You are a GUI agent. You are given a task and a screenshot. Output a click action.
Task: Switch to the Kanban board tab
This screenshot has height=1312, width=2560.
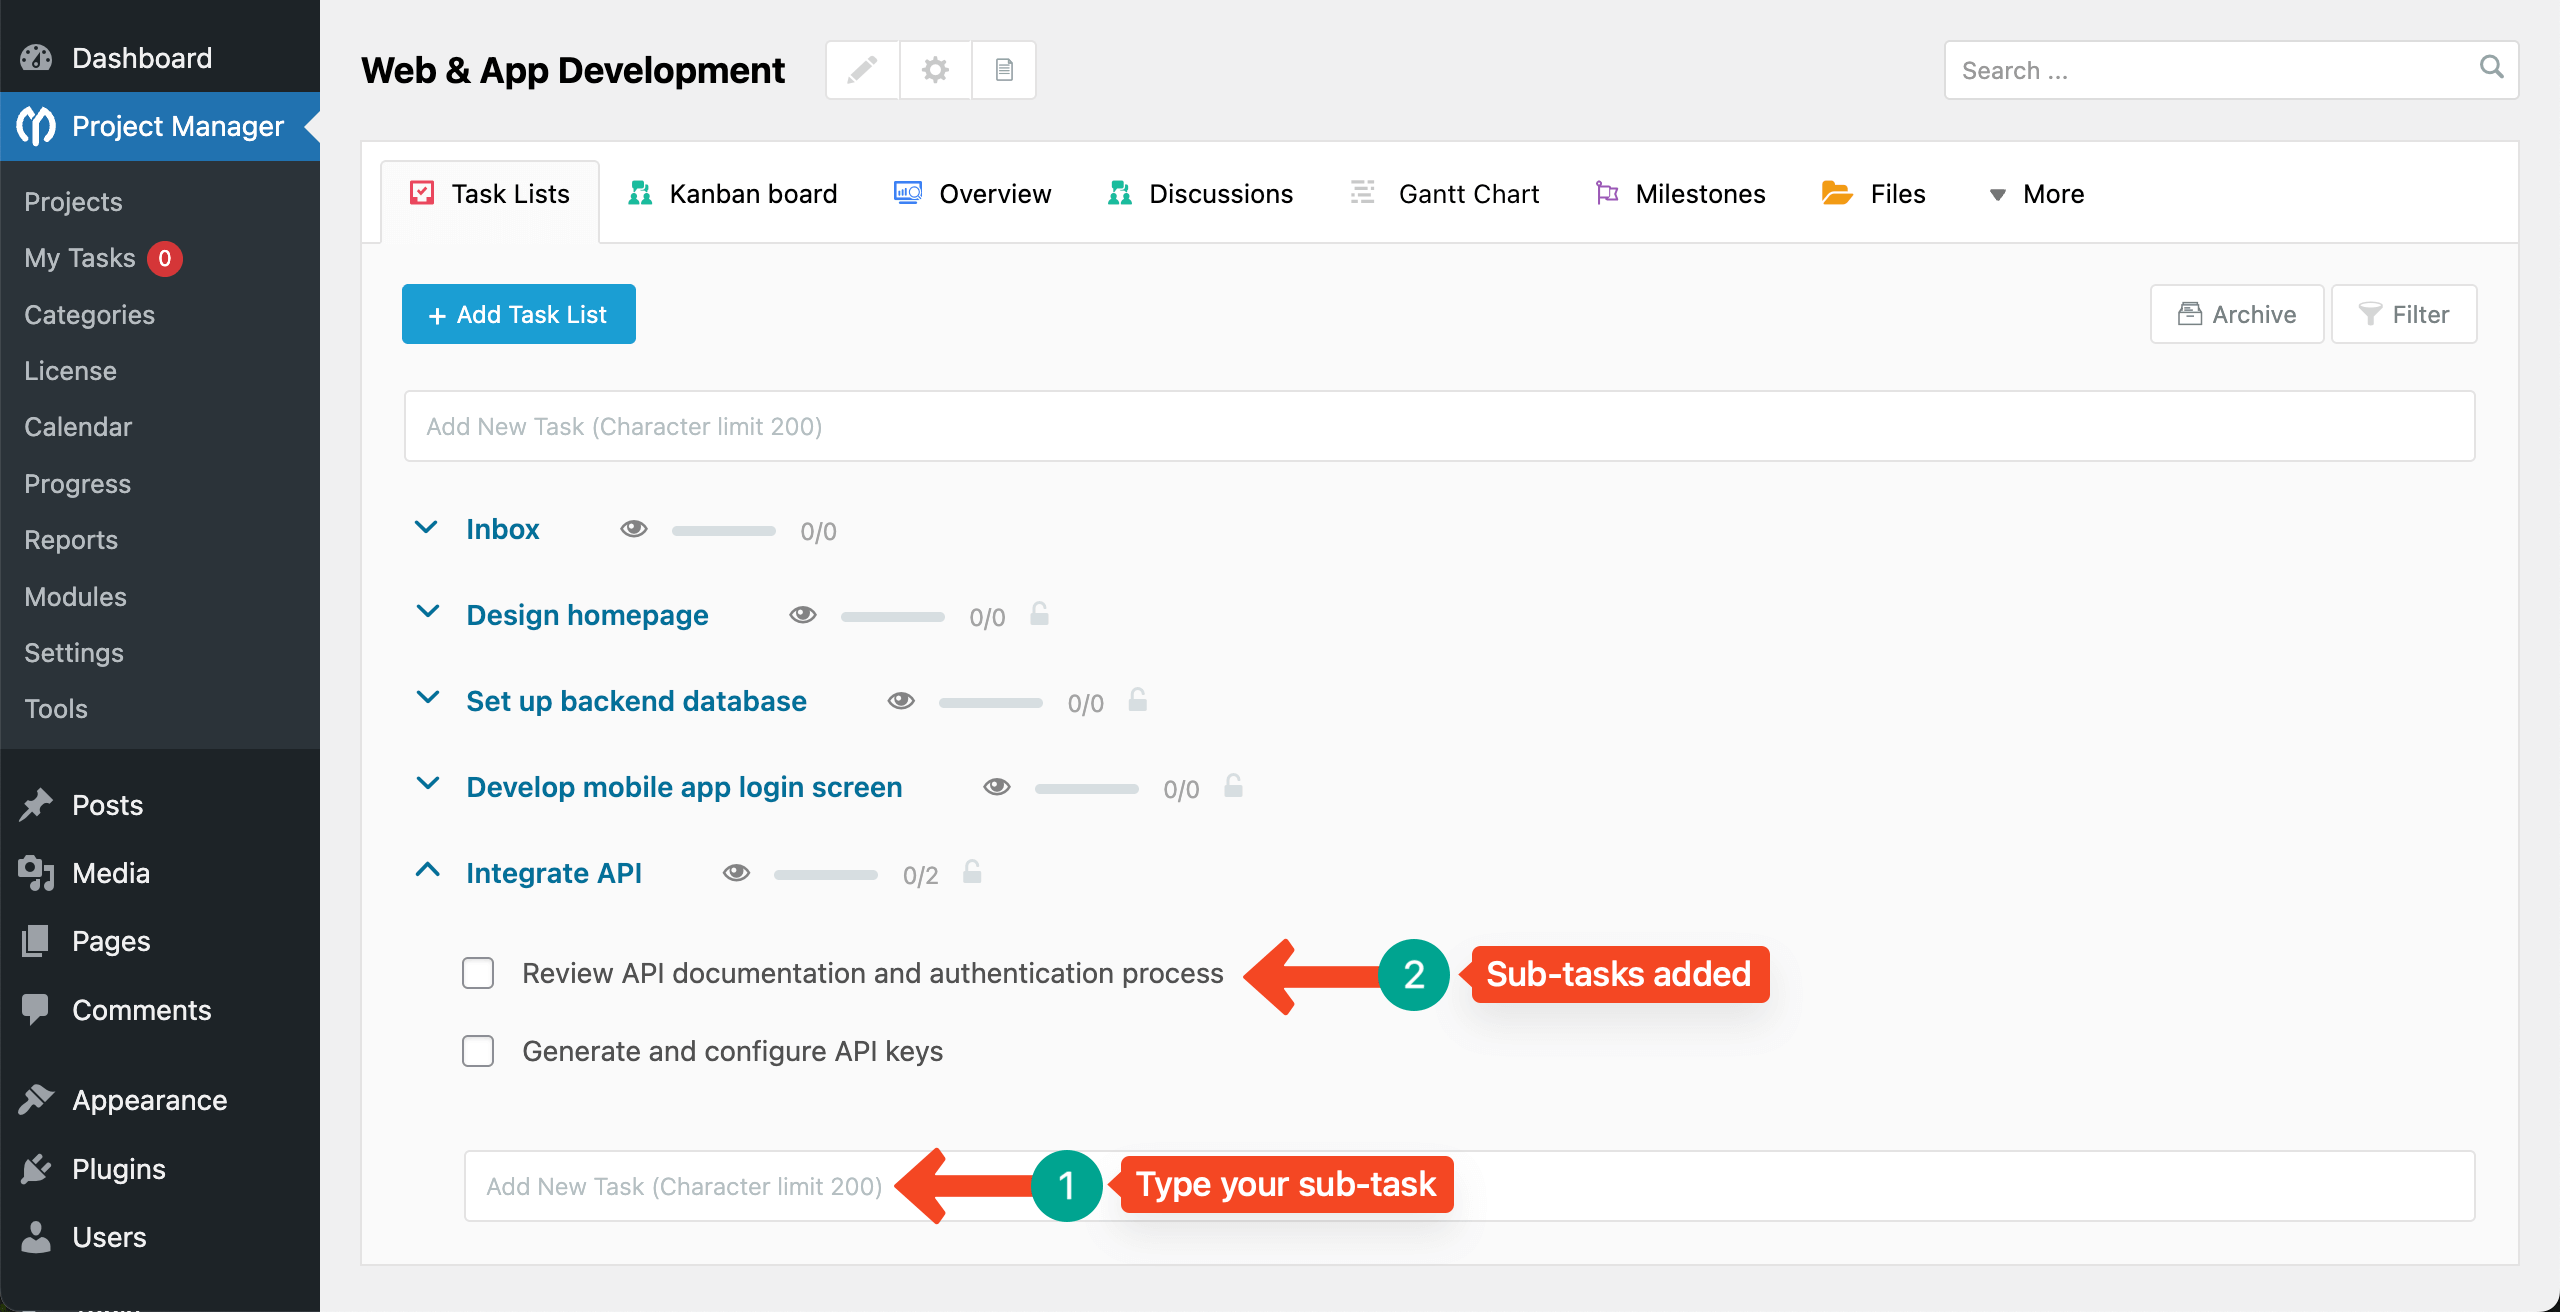click(x=733, y=194)
